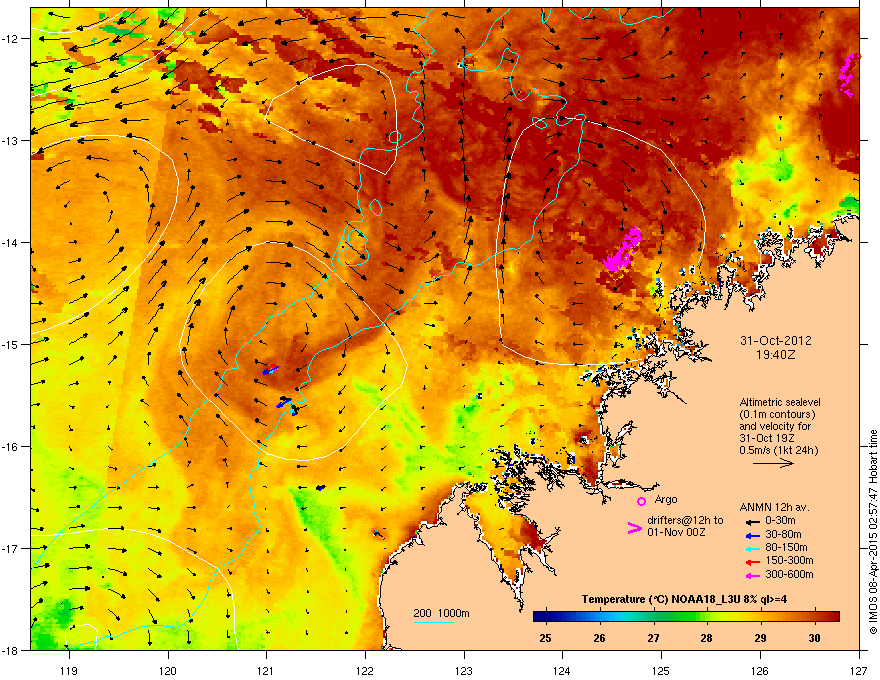880x680 pixels.
Task: Click the '150-300m' depth label
Action: [x=789, y=560]
